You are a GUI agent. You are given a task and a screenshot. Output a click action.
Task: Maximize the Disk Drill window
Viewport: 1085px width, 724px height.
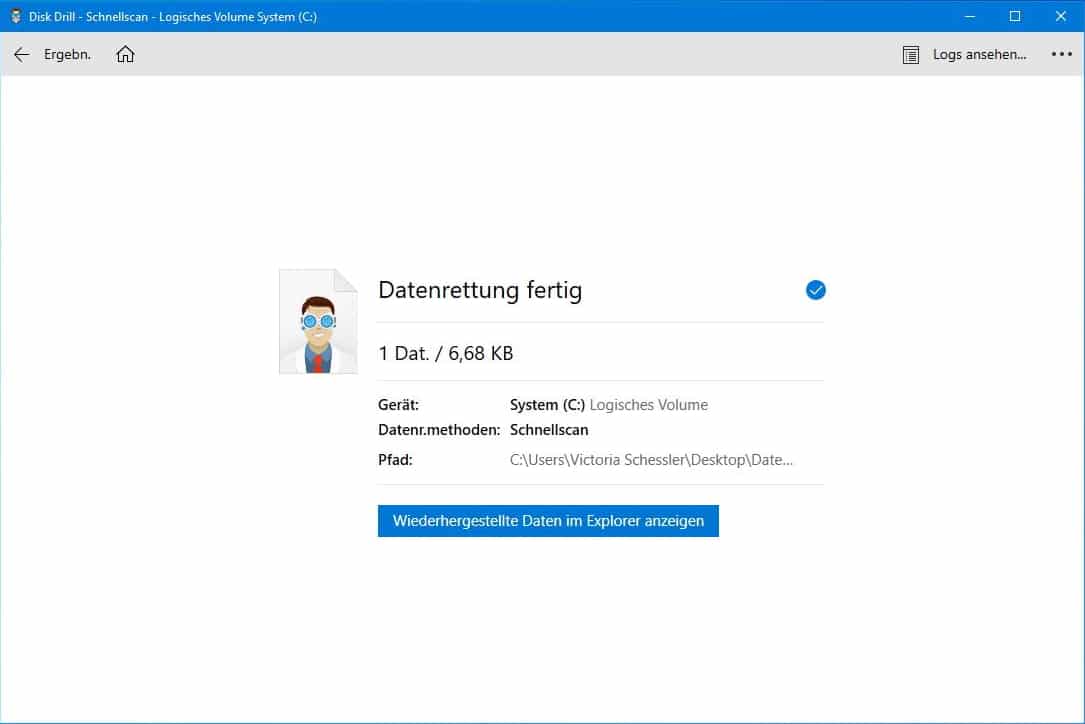click(1015, 16)
